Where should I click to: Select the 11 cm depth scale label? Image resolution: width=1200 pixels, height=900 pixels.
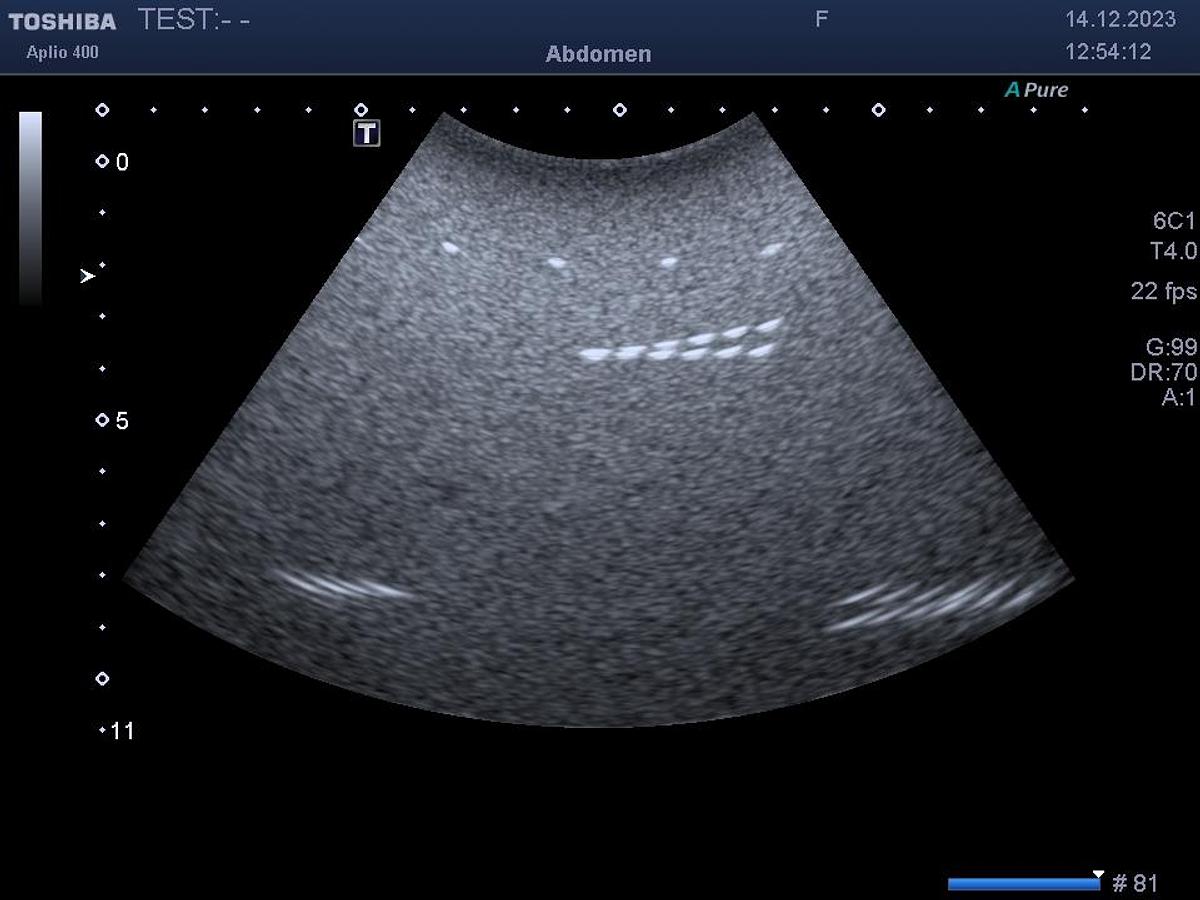pyautogui.click(x=121, y=731)
